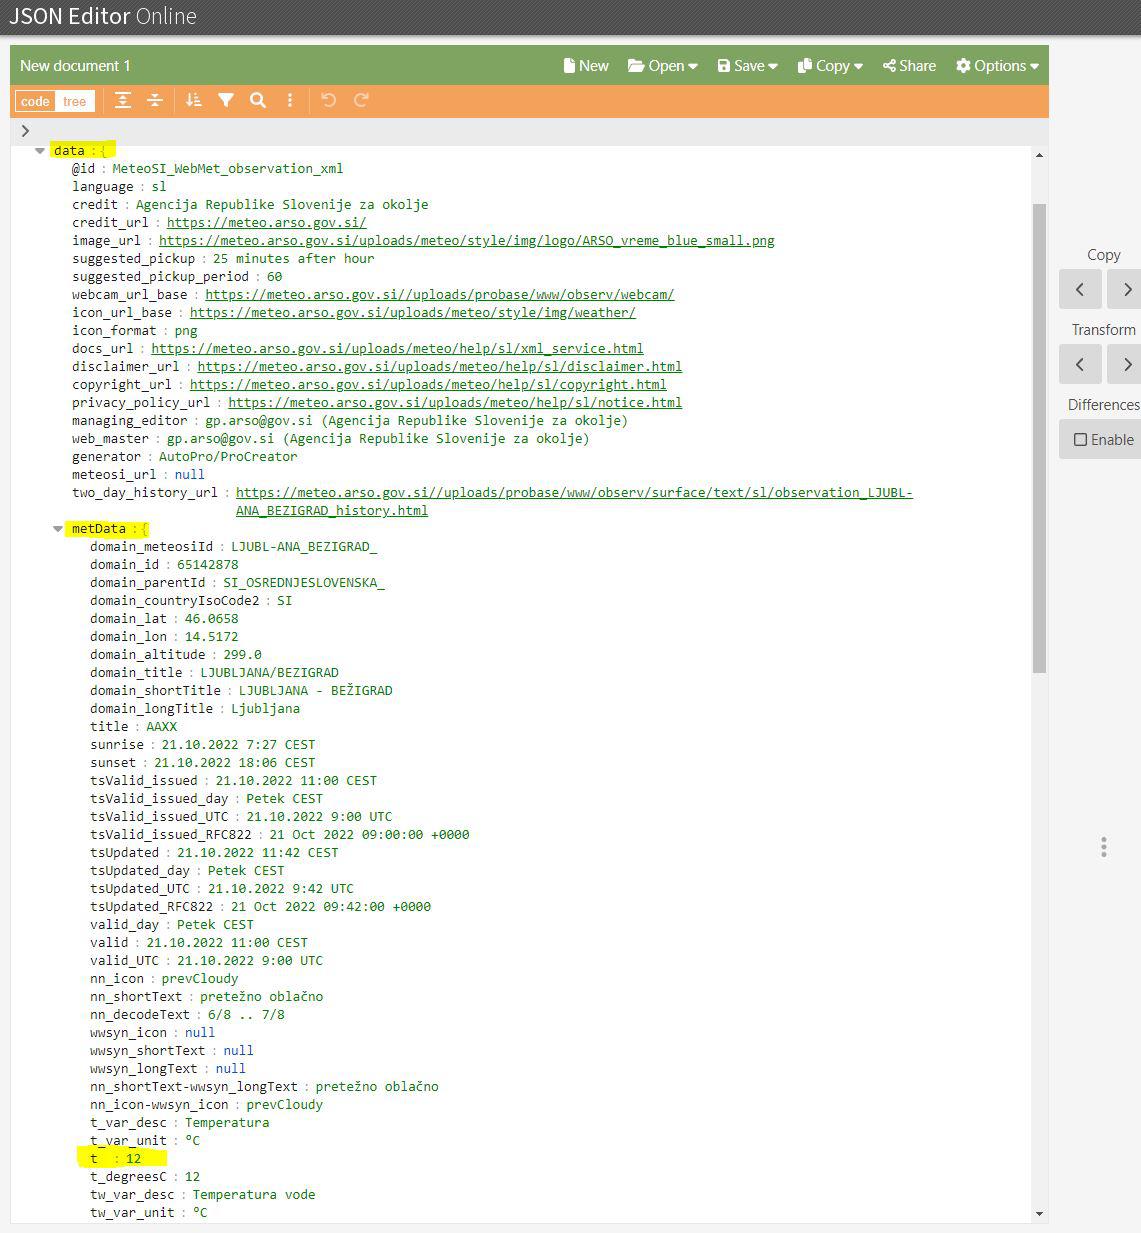Select the suggested_pickup_period value 60
This screenshot has width=1141, height=1233.
point(274,277)
